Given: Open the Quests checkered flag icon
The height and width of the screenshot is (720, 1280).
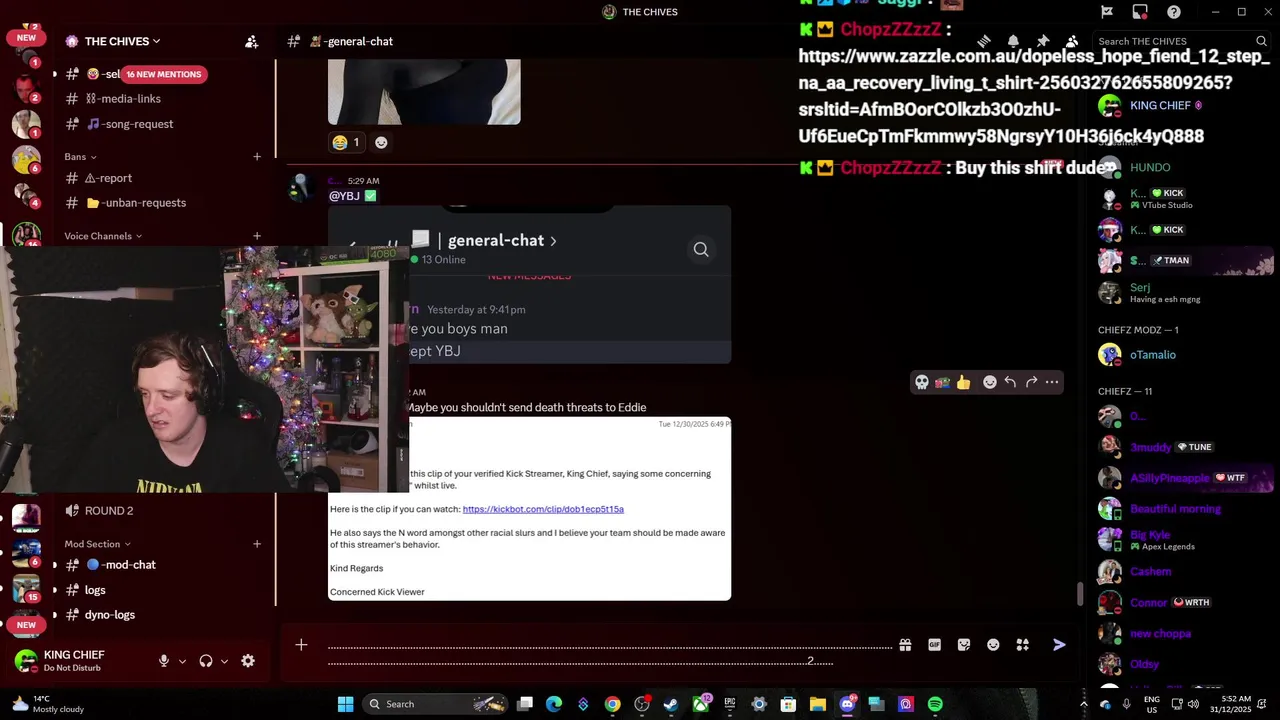Looking at the screenshot, I should tap(1107, 12).
